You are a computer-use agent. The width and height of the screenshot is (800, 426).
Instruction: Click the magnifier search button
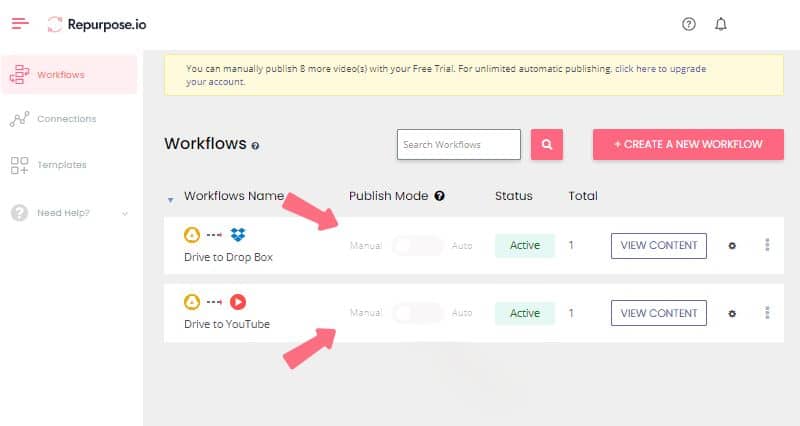546,144
